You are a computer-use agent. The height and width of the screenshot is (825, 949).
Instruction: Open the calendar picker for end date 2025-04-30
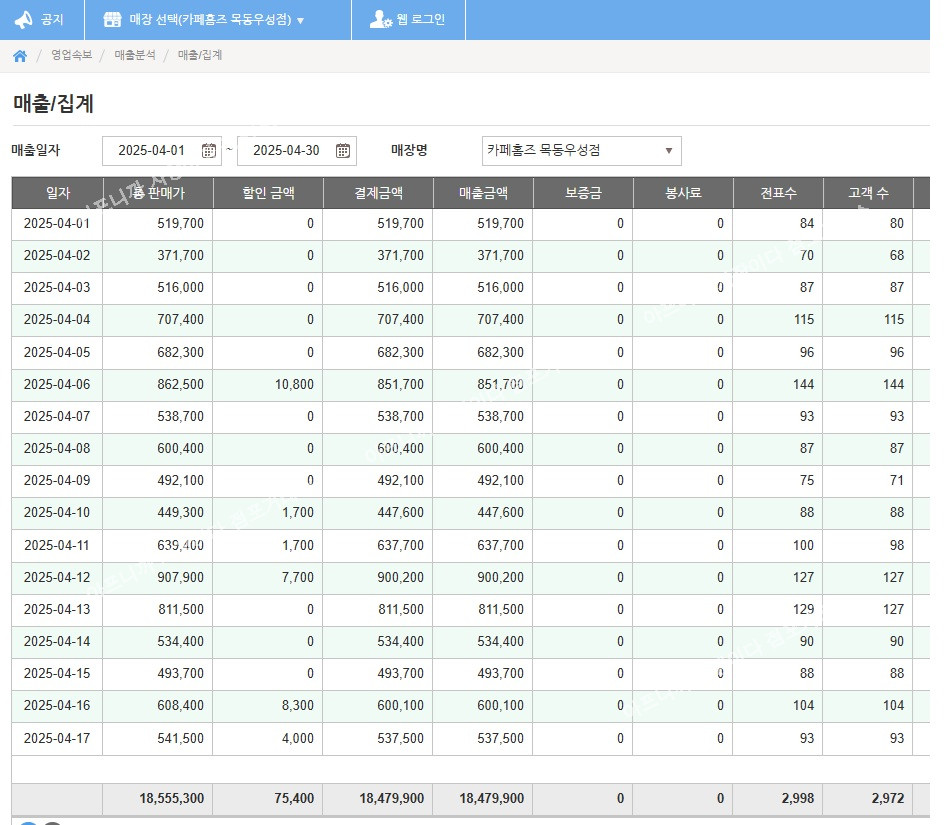coord(343,151)
